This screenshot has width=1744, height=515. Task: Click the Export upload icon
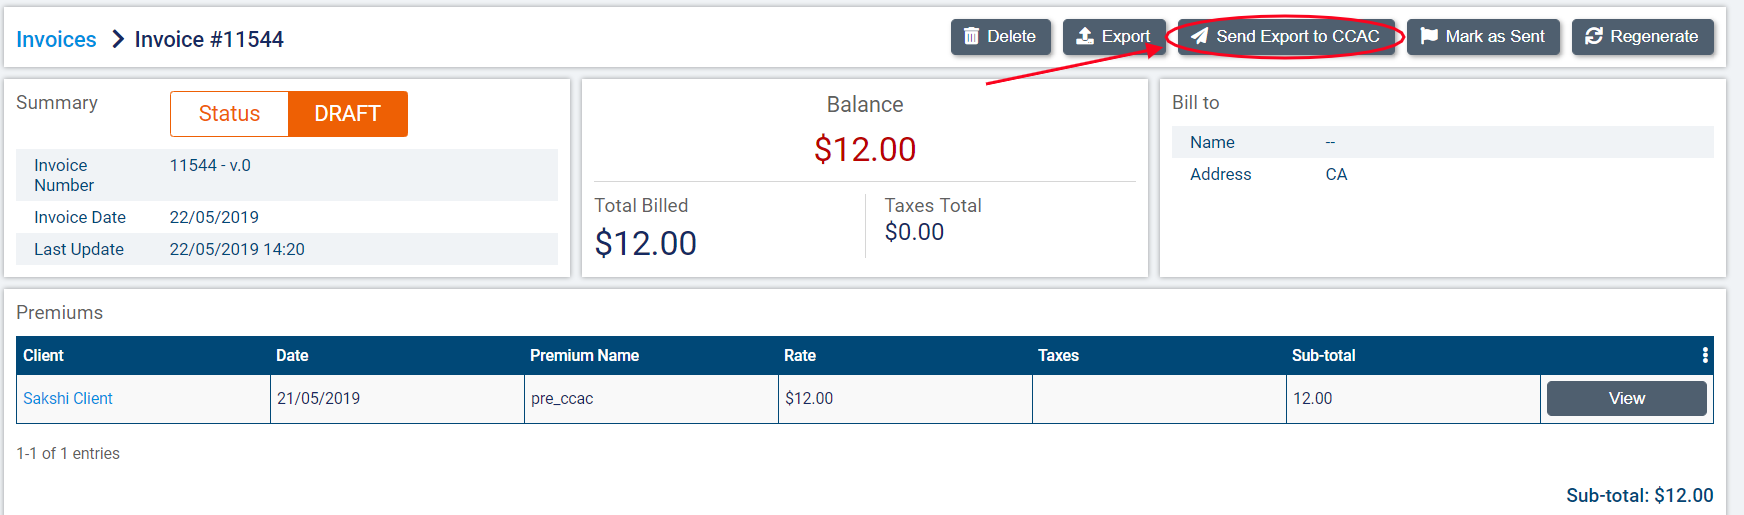(x=1085, y=37)
